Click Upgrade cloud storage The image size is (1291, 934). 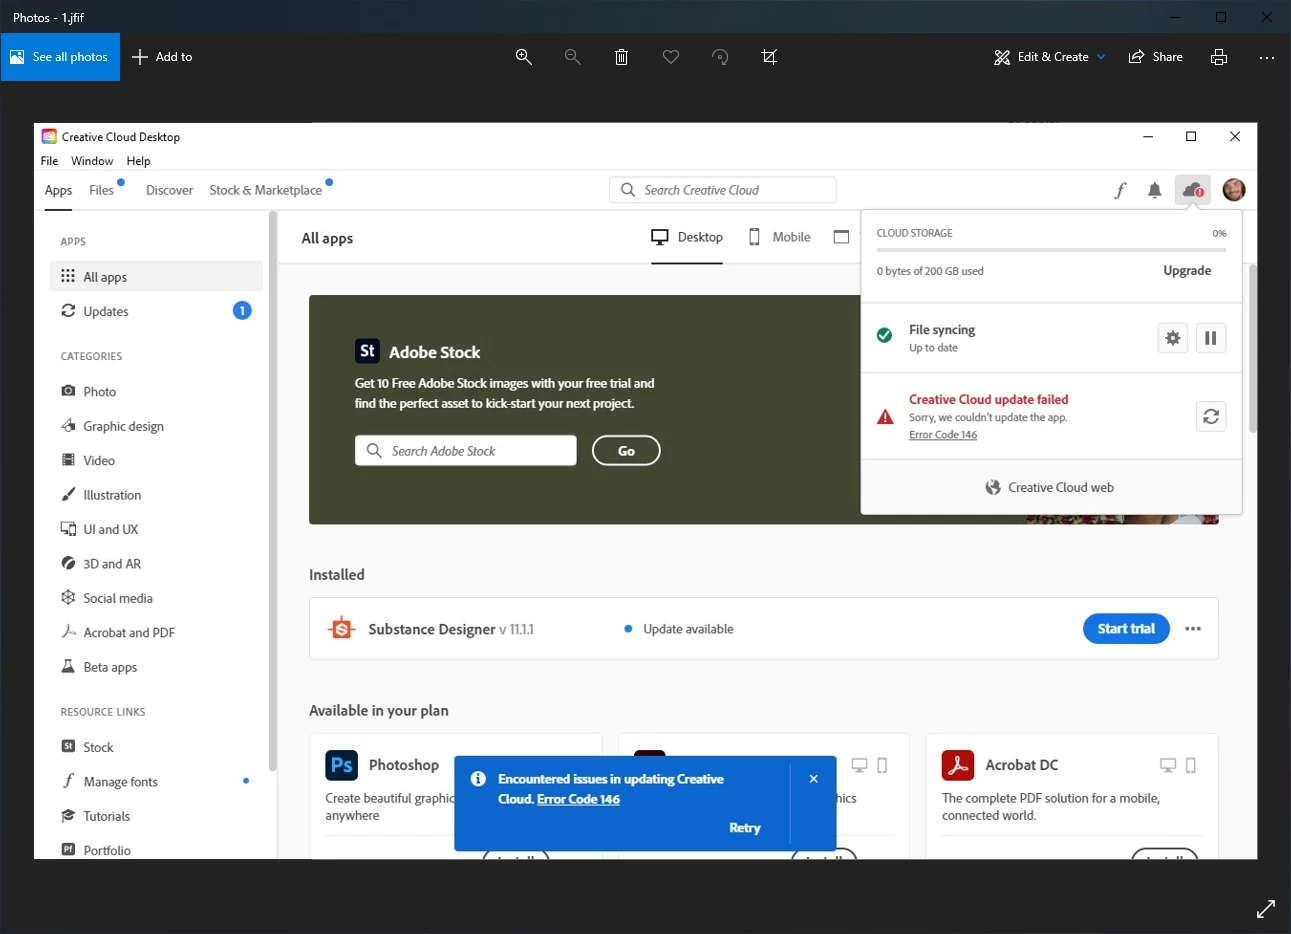point(1187,271)
